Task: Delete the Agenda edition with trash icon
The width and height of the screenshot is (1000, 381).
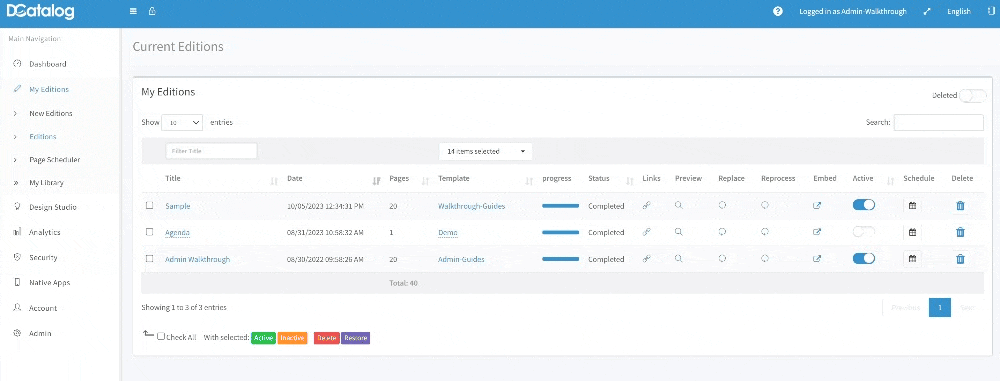Action: 960,232
